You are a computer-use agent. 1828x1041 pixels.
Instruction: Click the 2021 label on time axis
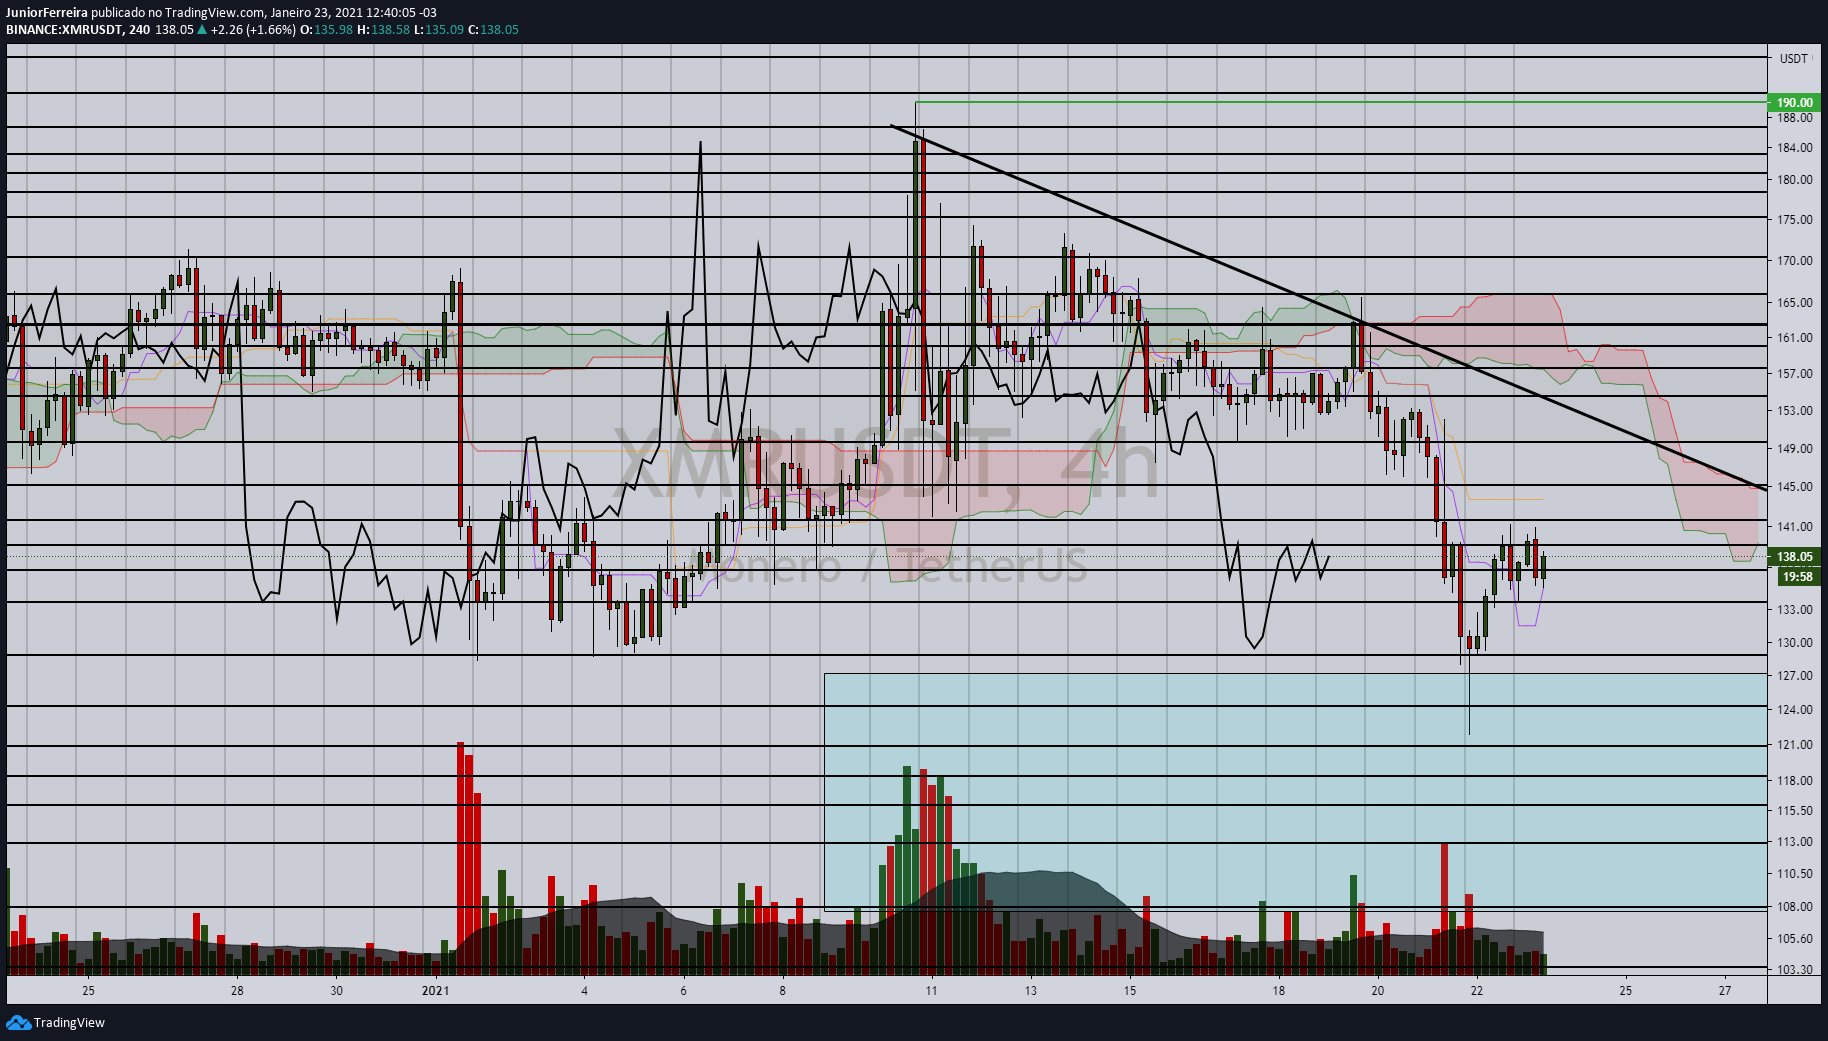click(435, 991)
